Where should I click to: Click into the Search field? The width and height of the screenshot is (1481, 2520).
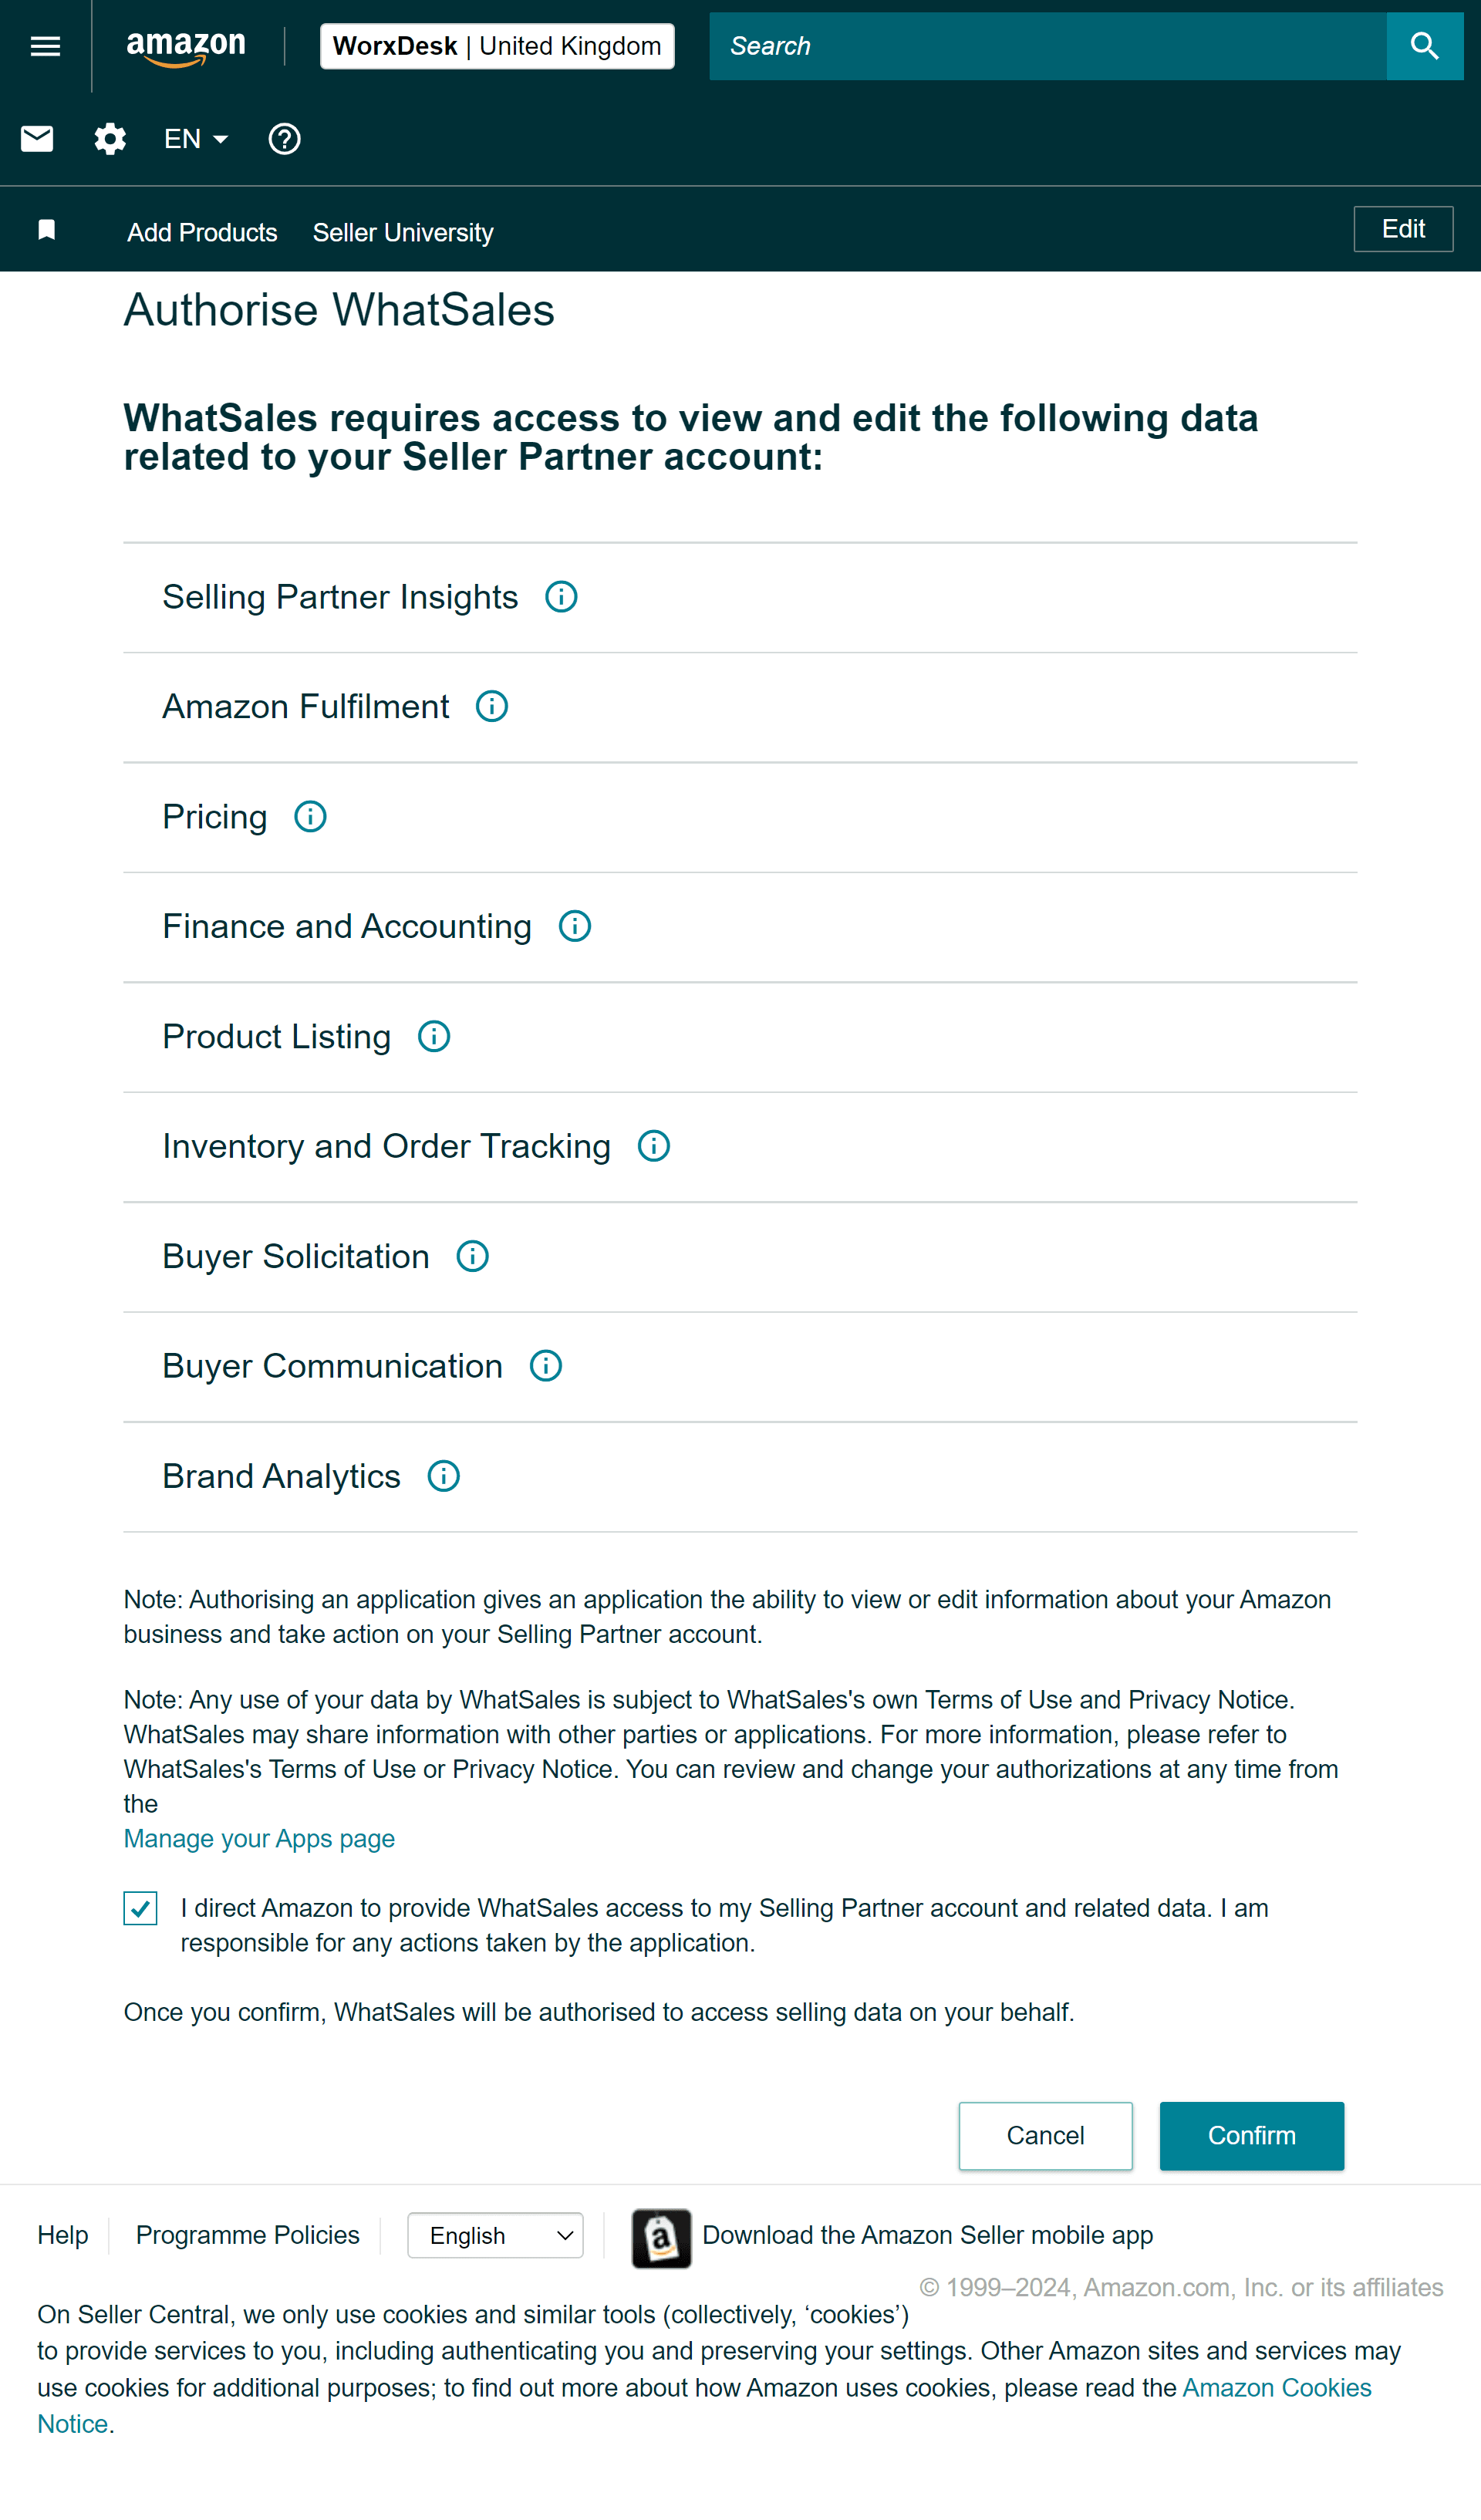(1047, 46)
